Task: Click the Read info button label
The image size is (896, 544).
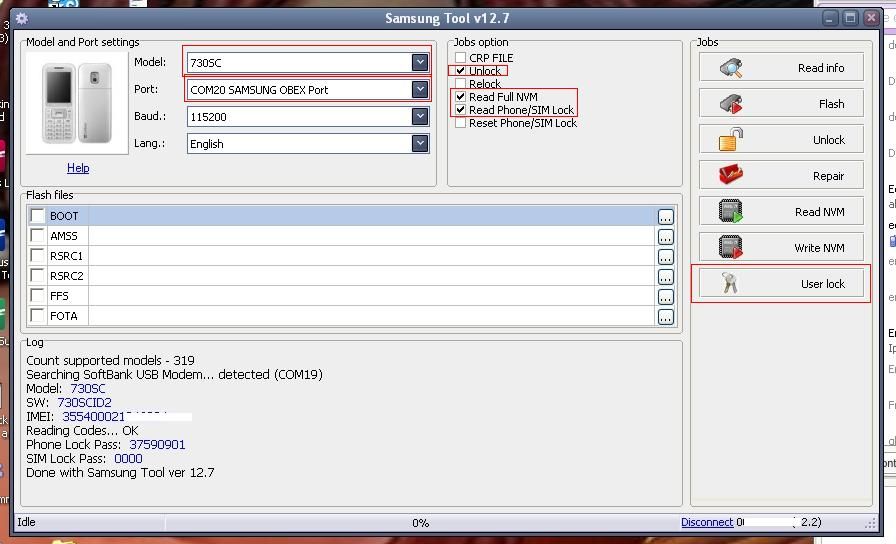Action: pos(821,68)
